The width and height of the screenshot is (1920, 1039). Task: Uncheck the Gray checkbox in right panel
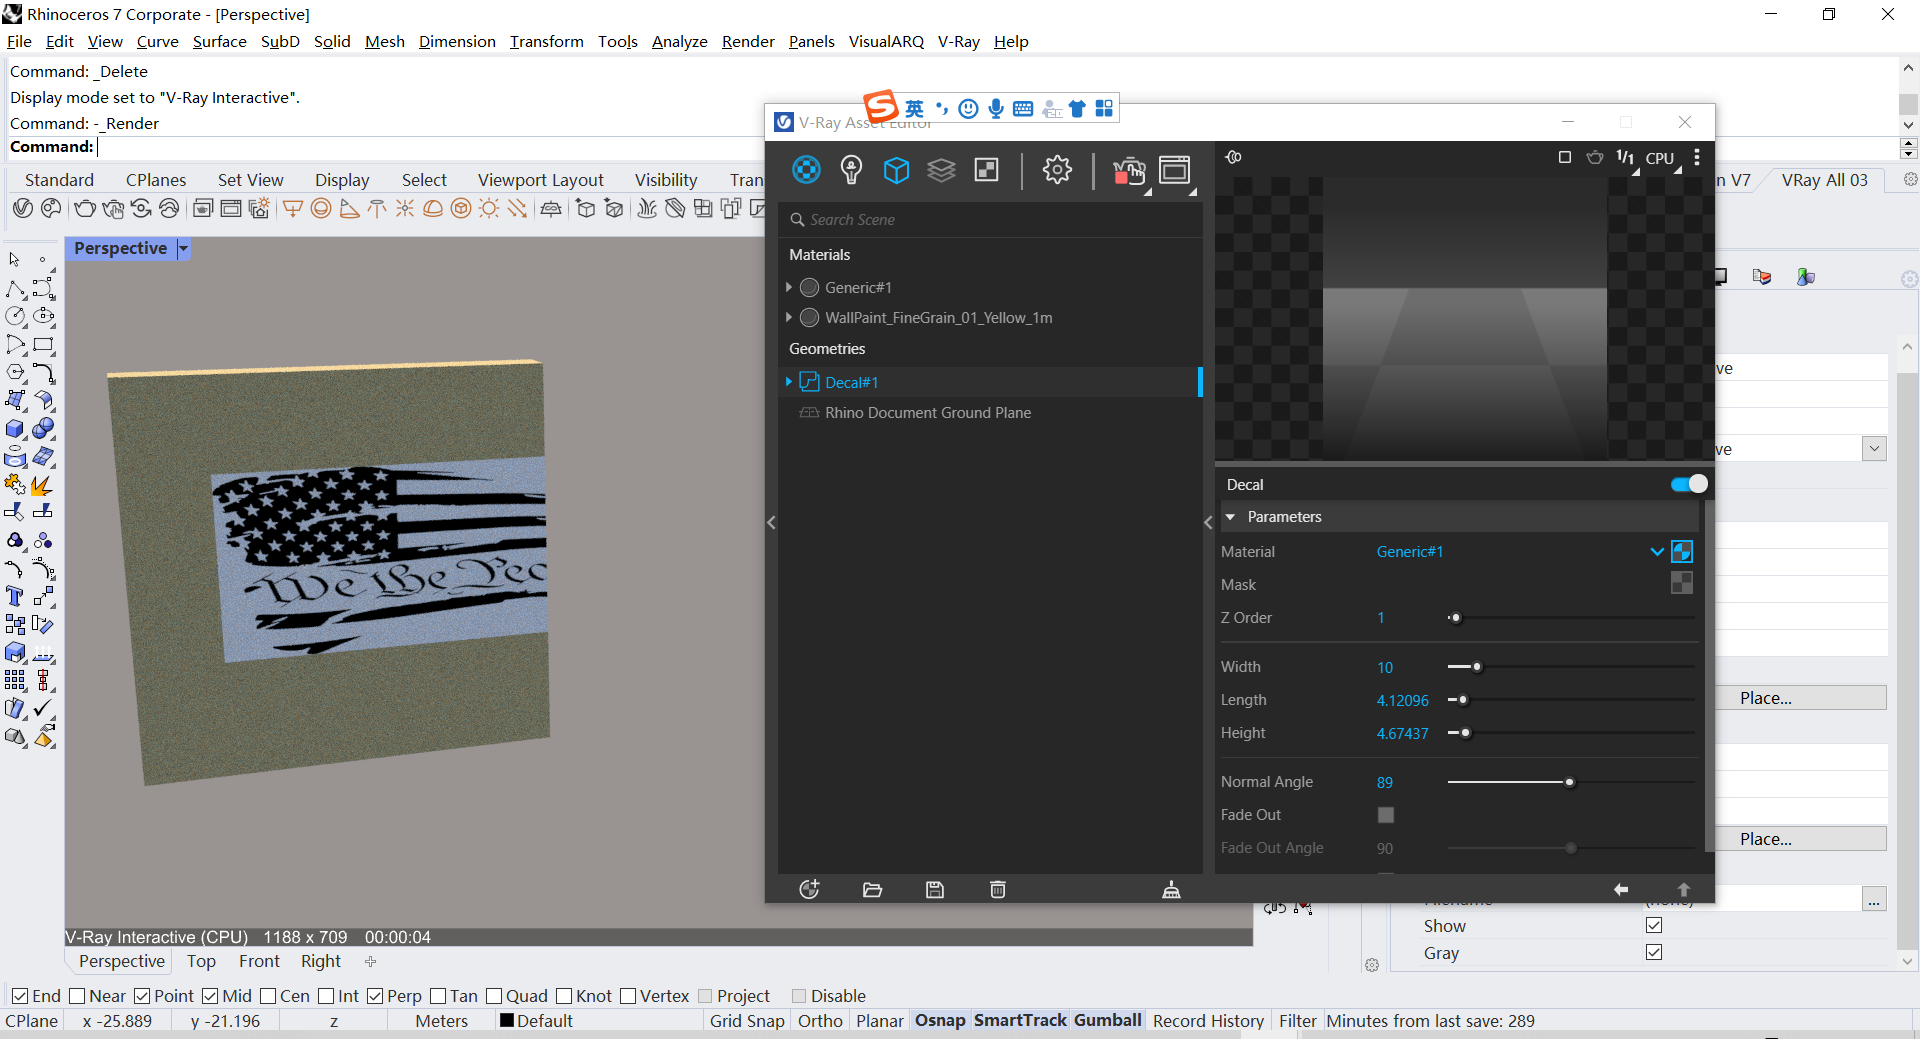1654,952
